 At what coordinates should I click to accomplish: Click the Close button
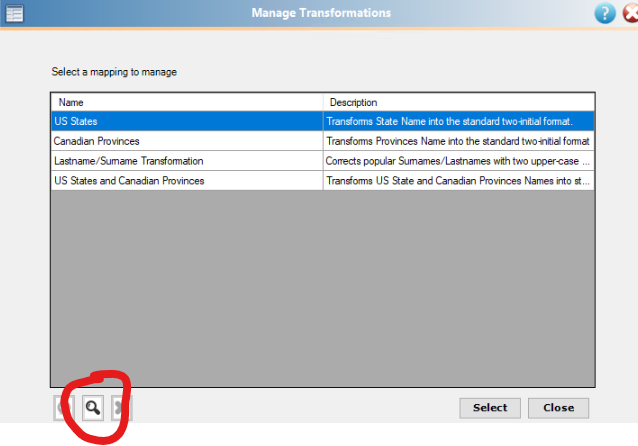[x=558, y=408]
